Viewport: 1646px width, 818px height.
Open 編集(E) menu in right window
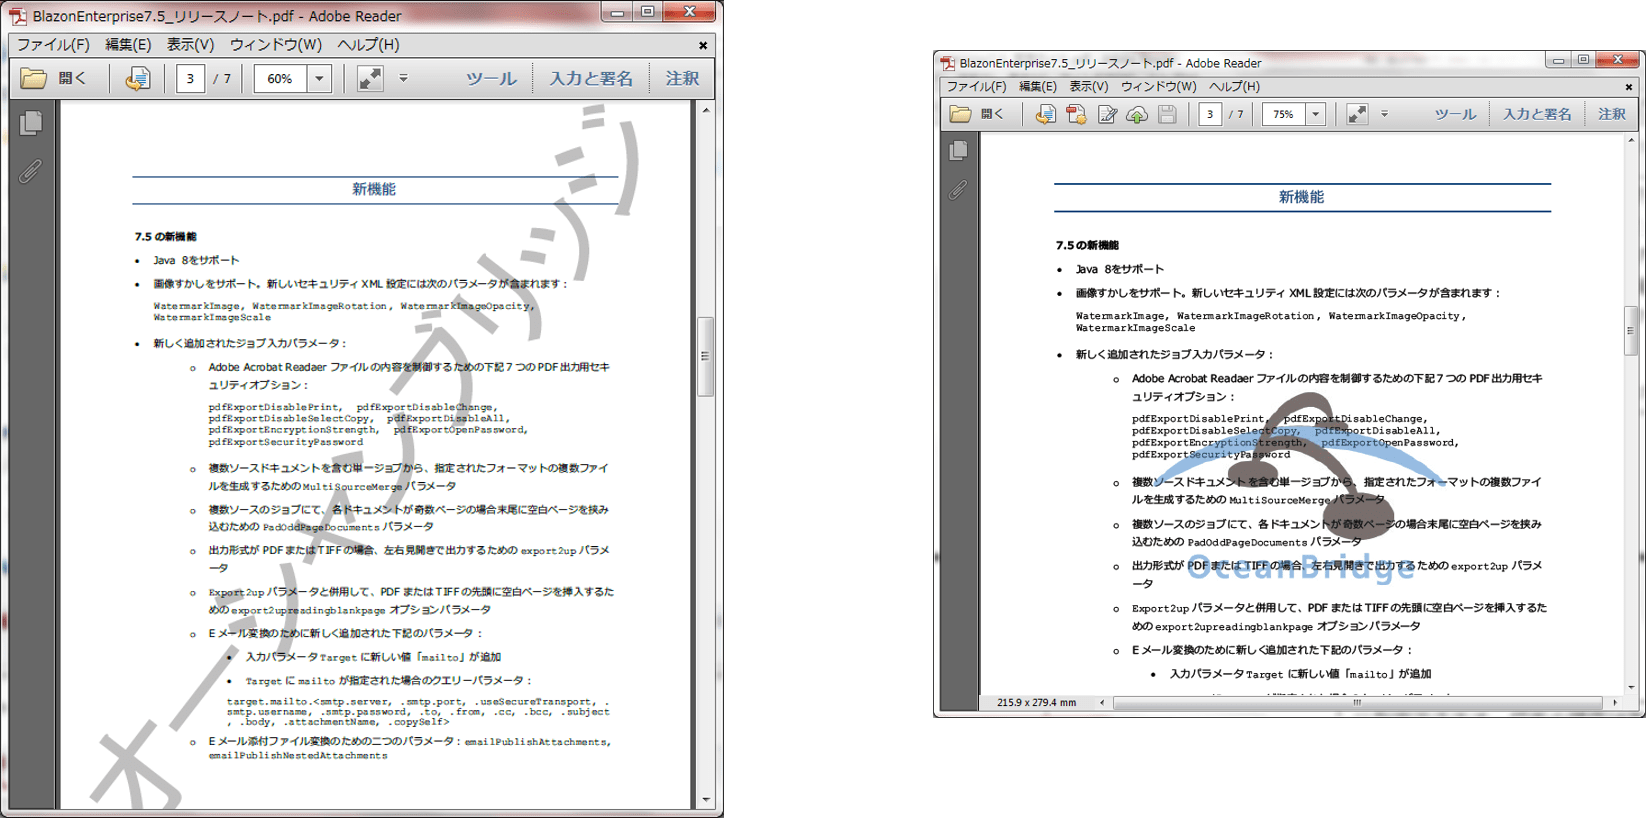point(1038,86)
